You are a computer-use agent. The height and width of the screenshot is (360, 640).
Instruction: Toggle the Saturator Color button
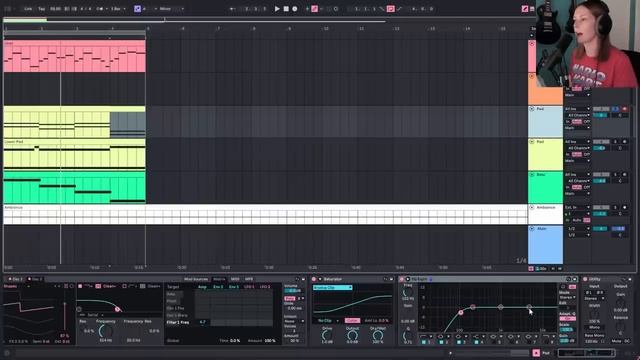352,320
